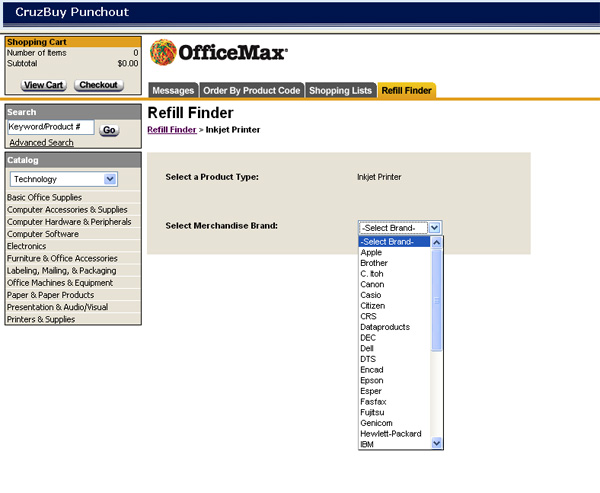
Task: Open Printers & Supplies category
Action: (x=41, y=319)
